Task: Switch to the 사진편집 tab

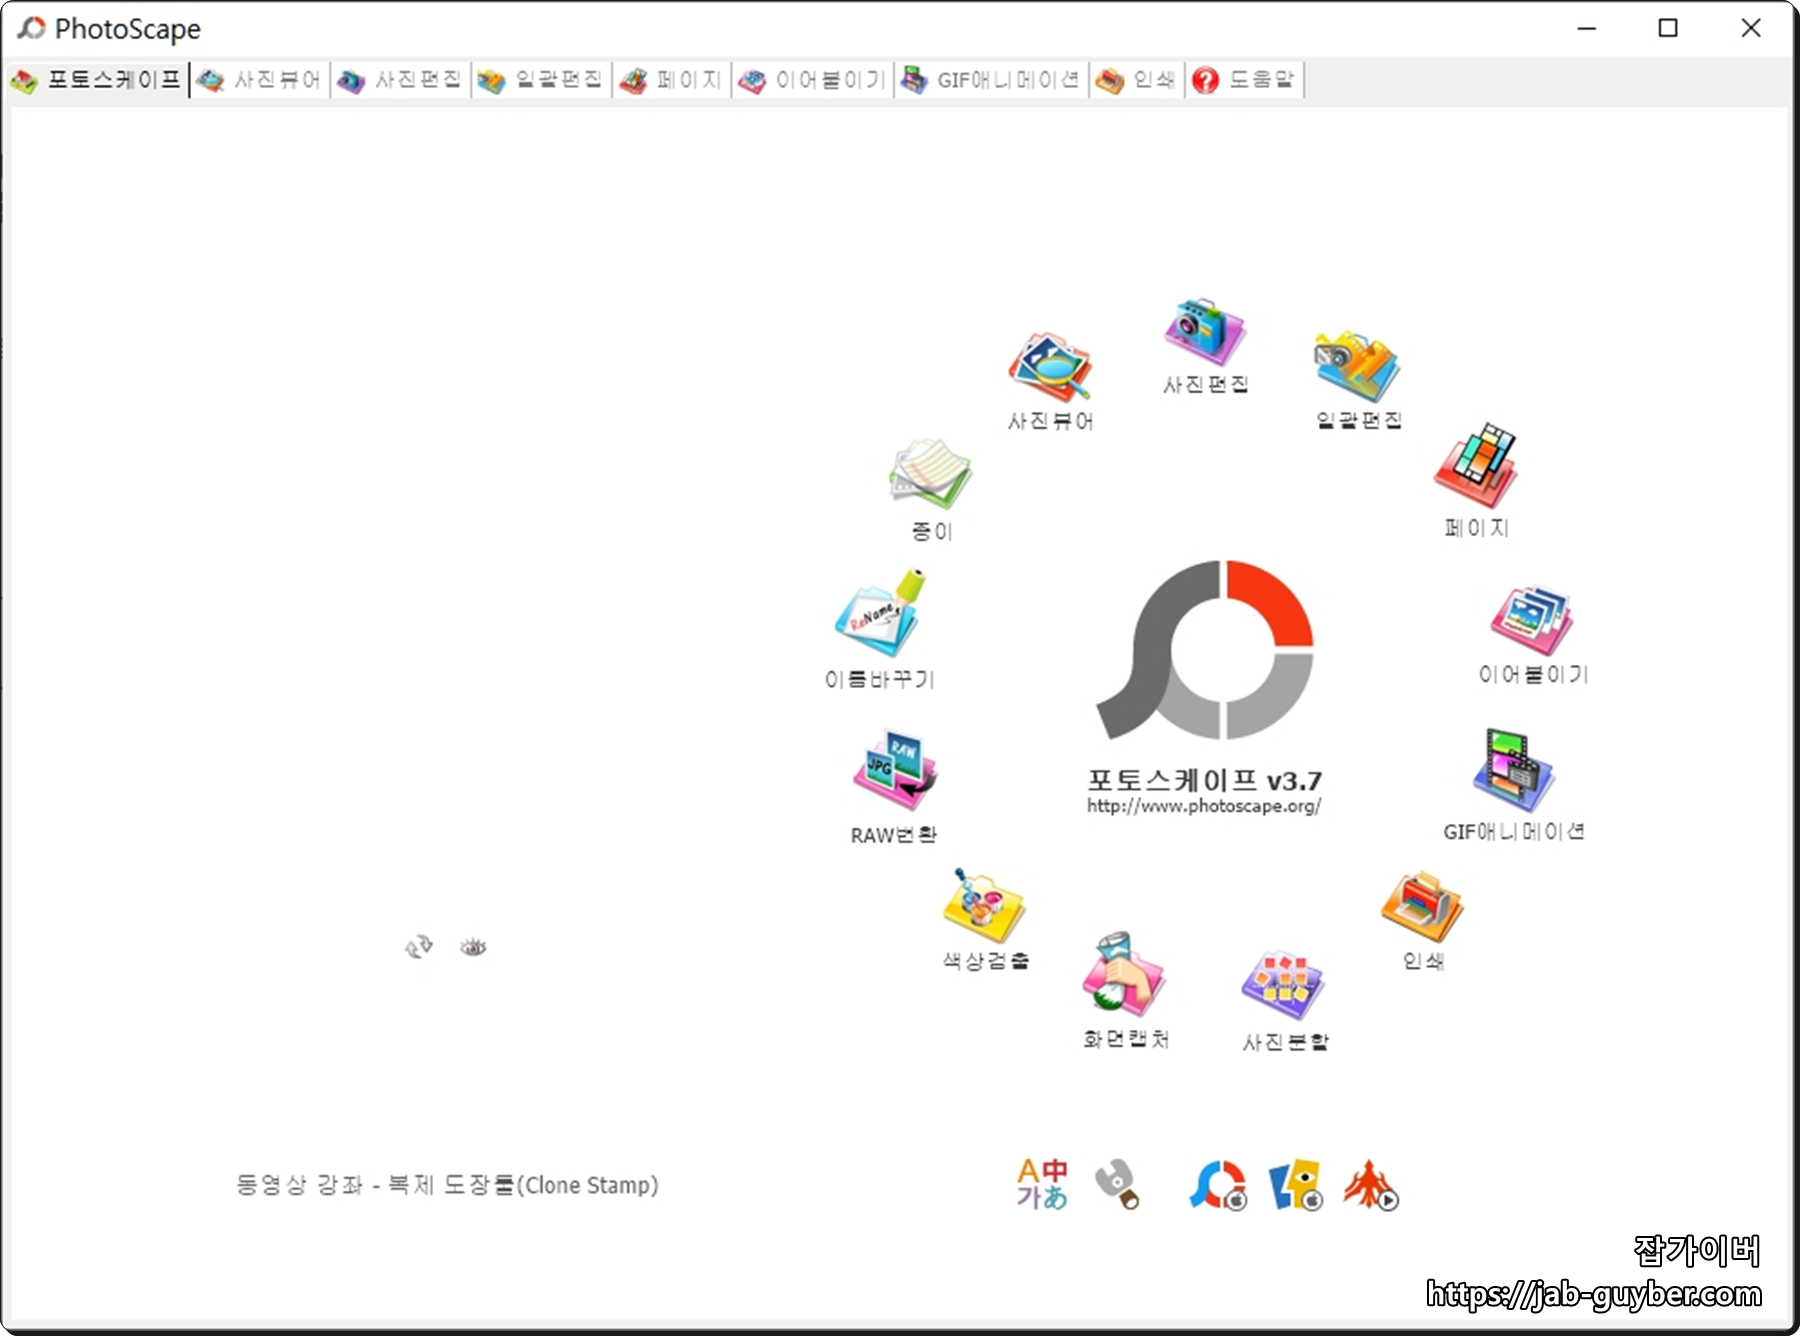Action: (401, 80)
